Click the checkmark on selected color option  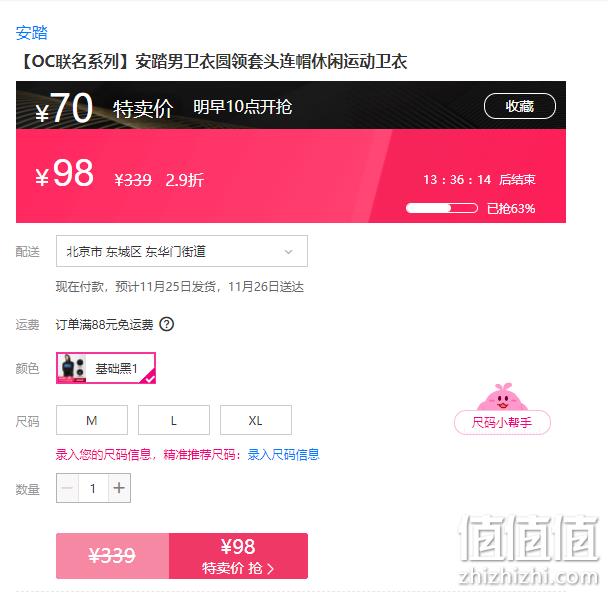[x=149, y=378]
